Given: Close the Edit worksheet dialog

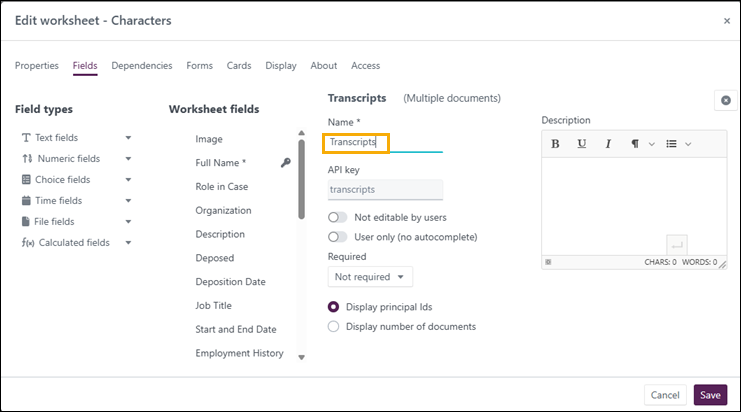Looking at the screenshot, I should pyautogui.click(x=727, y=21).
